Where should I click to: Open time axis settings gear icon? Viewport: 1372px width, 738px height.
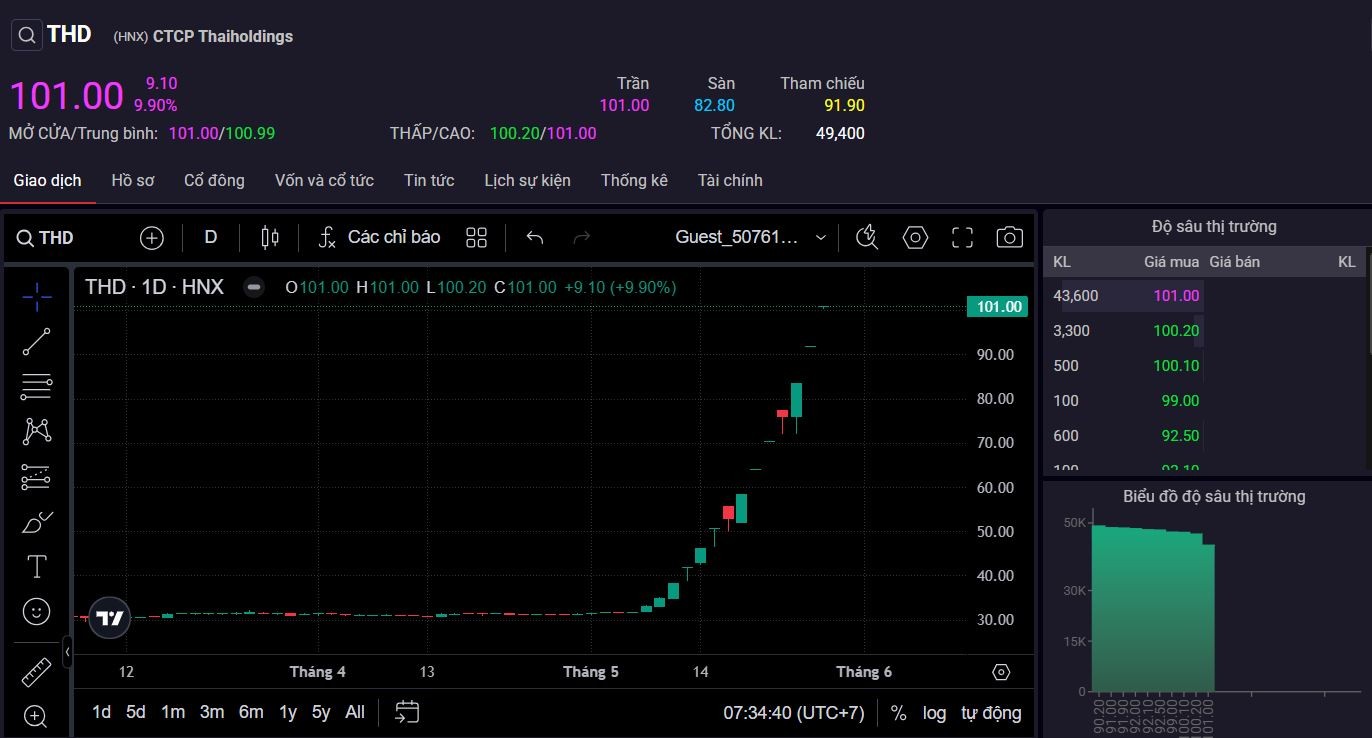[x=1001, y=672]
